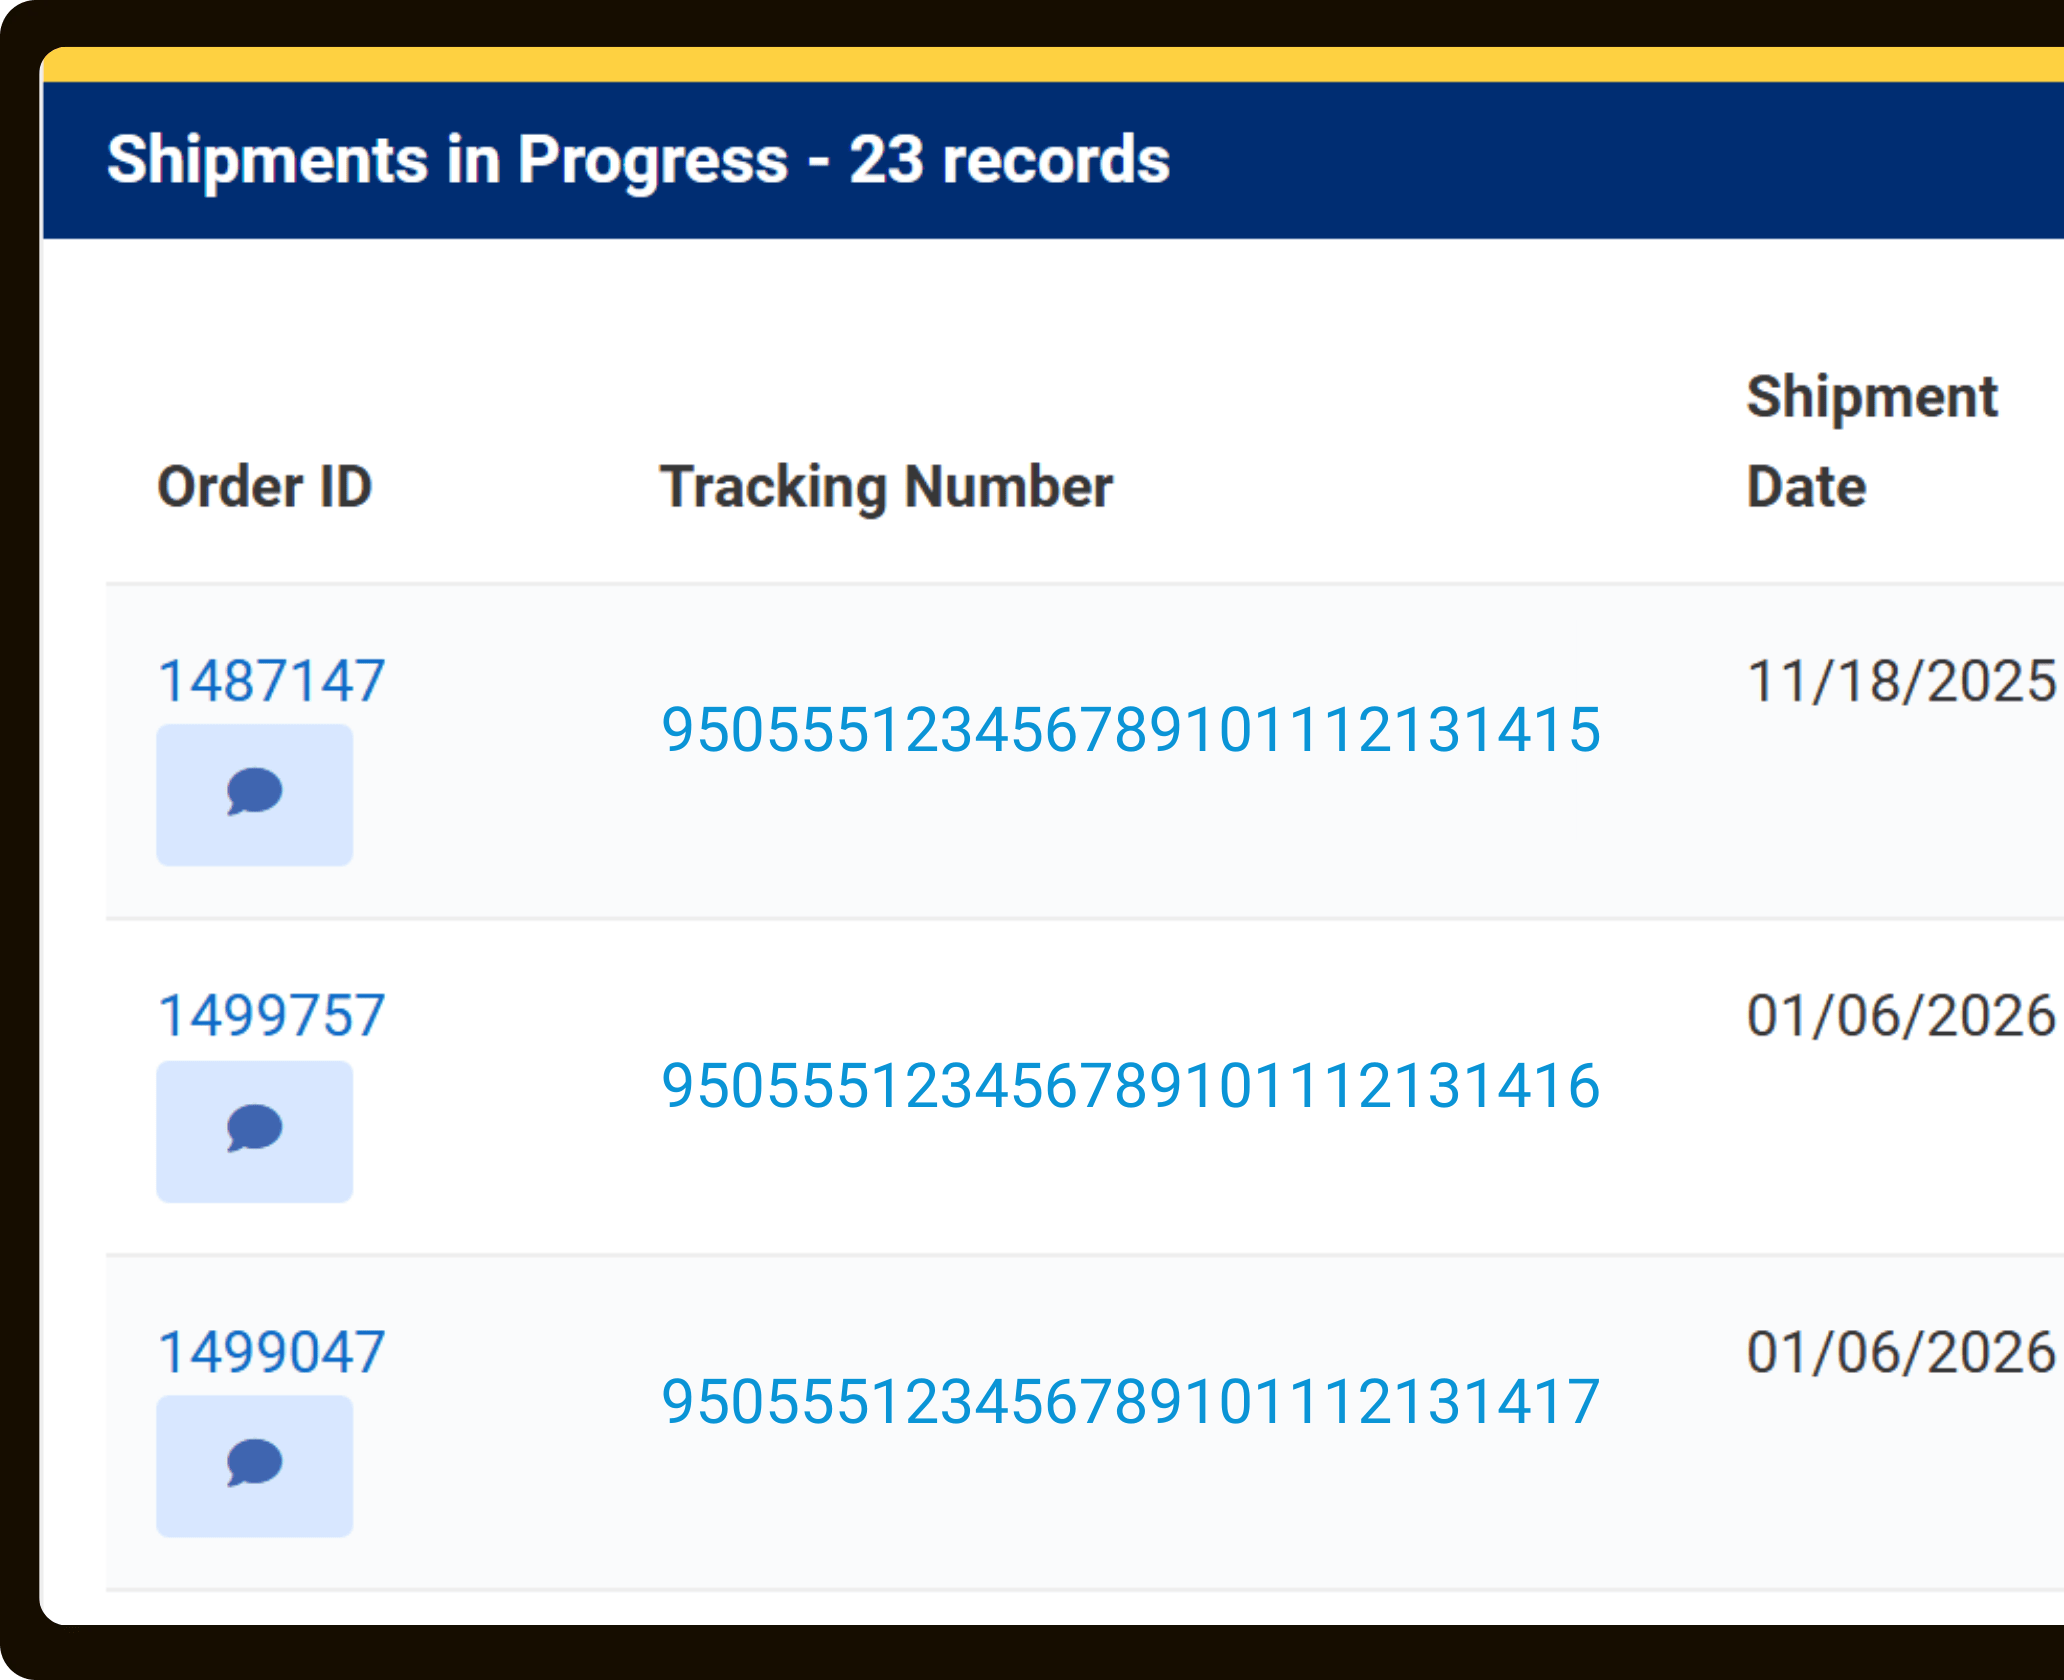Open order ID 1499047 link
Image resolution: width=2064 pixels, height=1680 pixels.
[271, 1352]
